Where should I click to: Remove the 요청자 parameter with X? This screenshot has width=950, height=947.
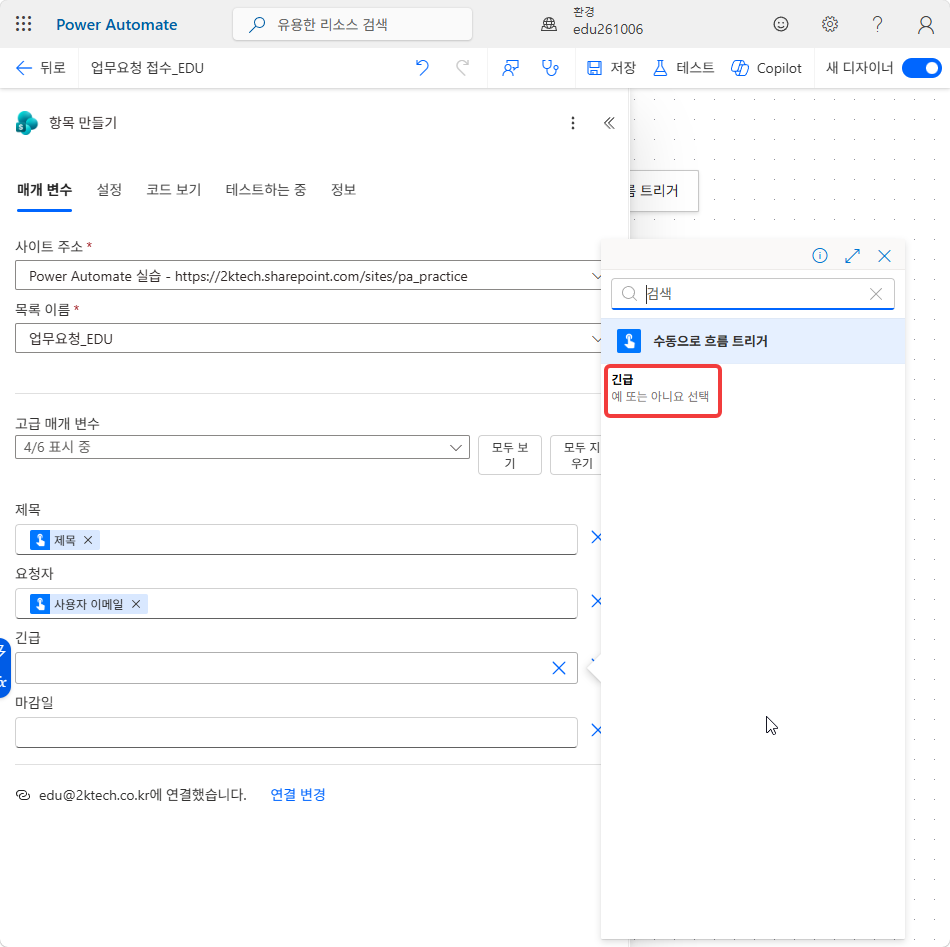click(x=596, y=601)
